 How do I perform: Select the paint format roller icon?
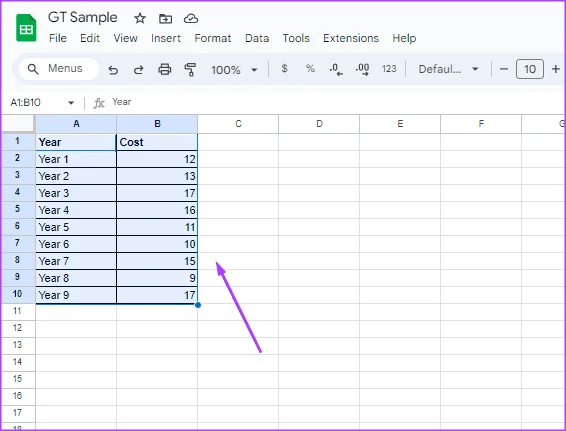tap(190, 69)
